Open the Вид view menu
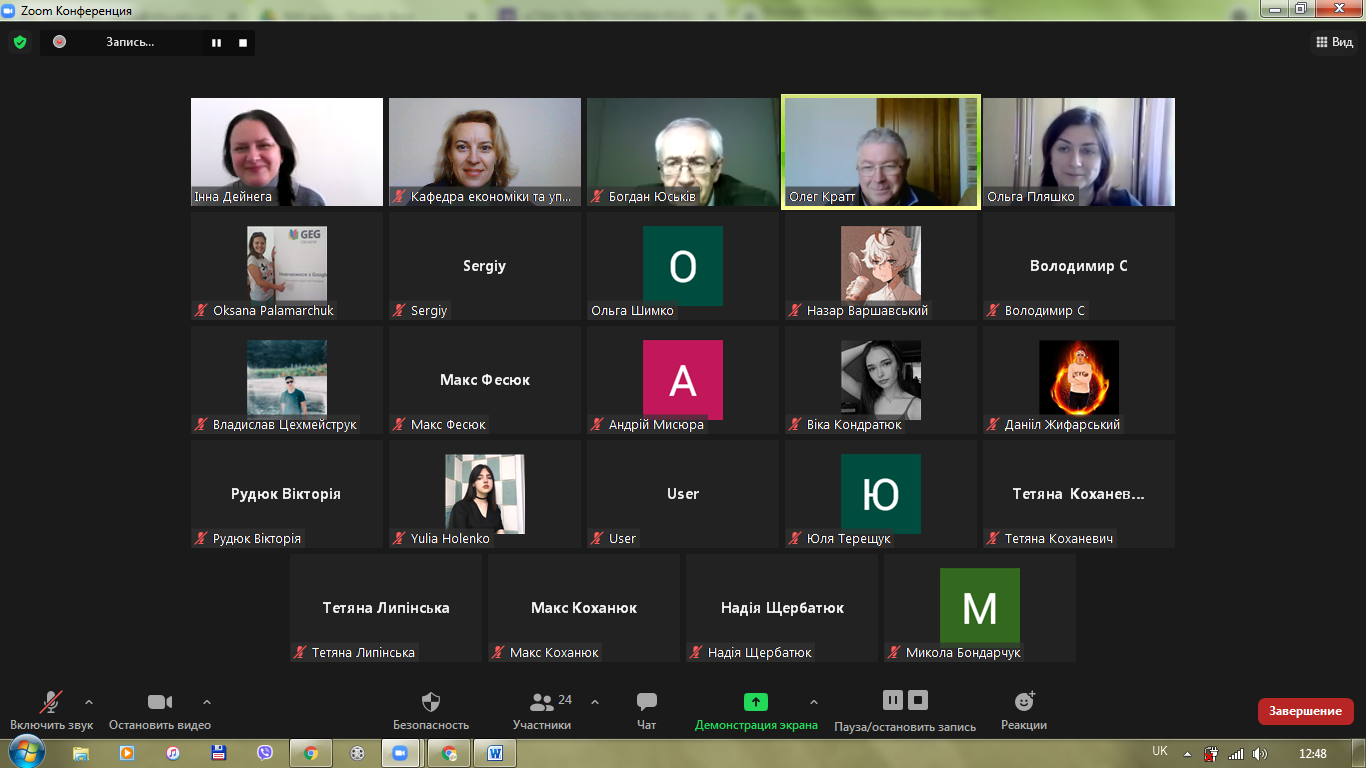This screenshot has height=768, width=1366. tap(1334, 42)
